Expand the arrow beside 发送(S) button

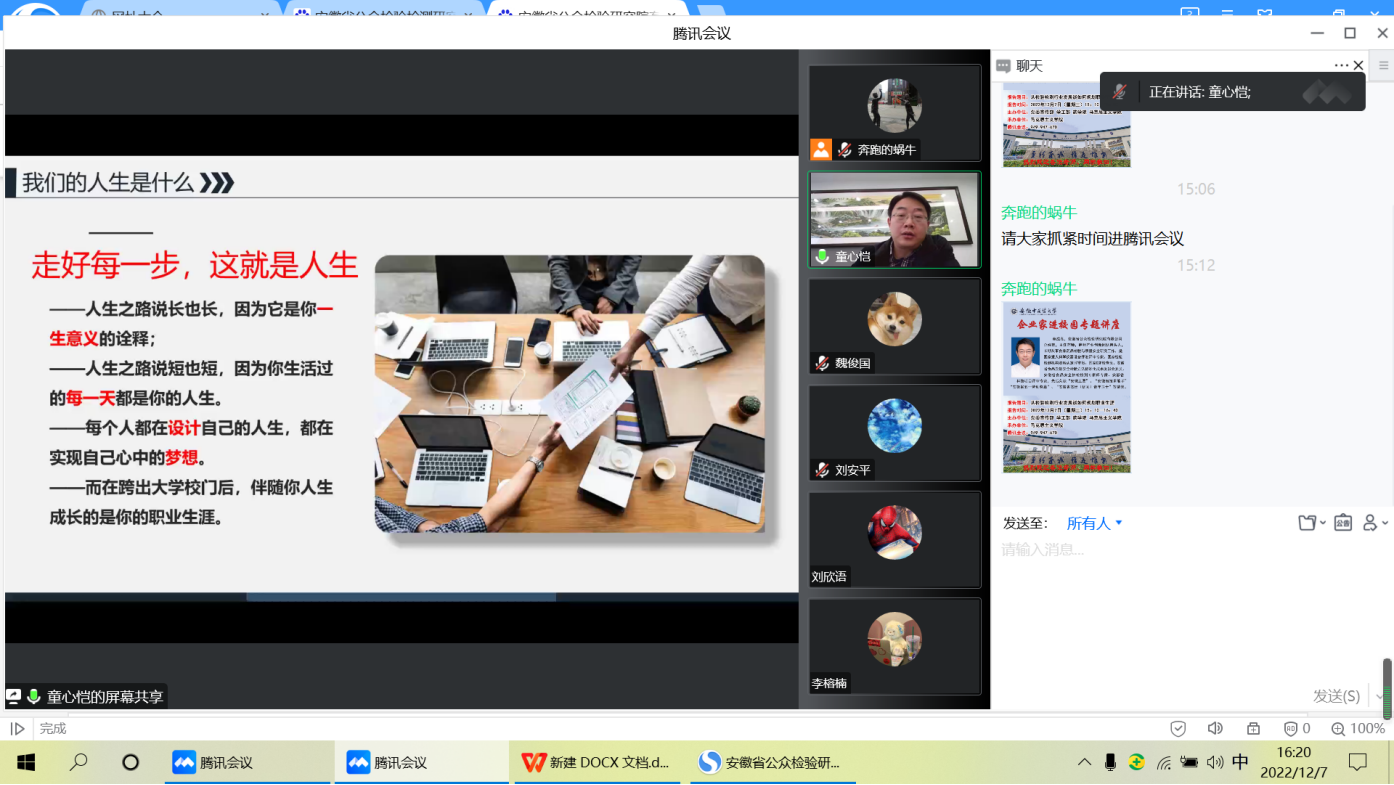(1379, 696)
